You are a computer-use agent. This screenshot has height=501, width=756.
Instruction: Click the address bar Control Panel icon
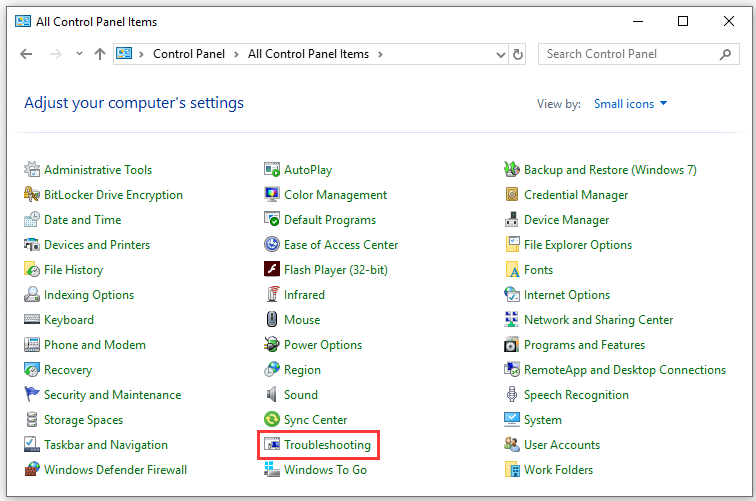[x=124, y=53]
